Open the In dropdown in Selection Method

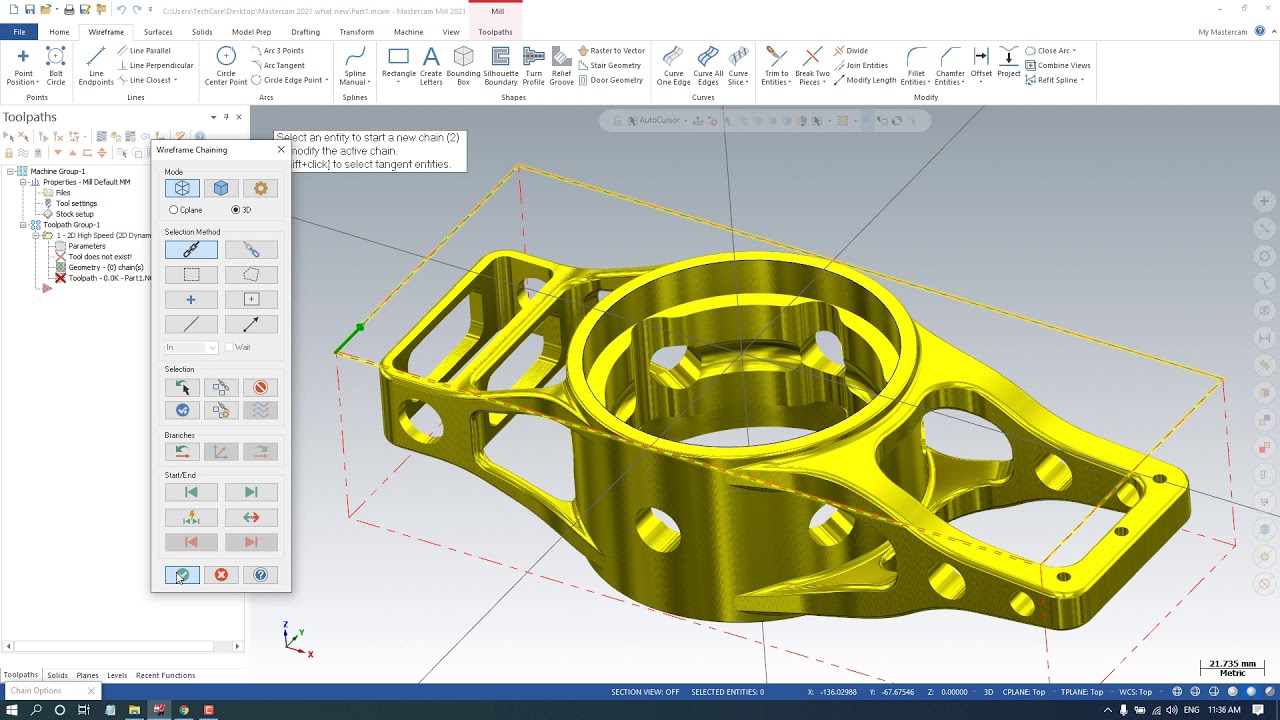(191, 347)
